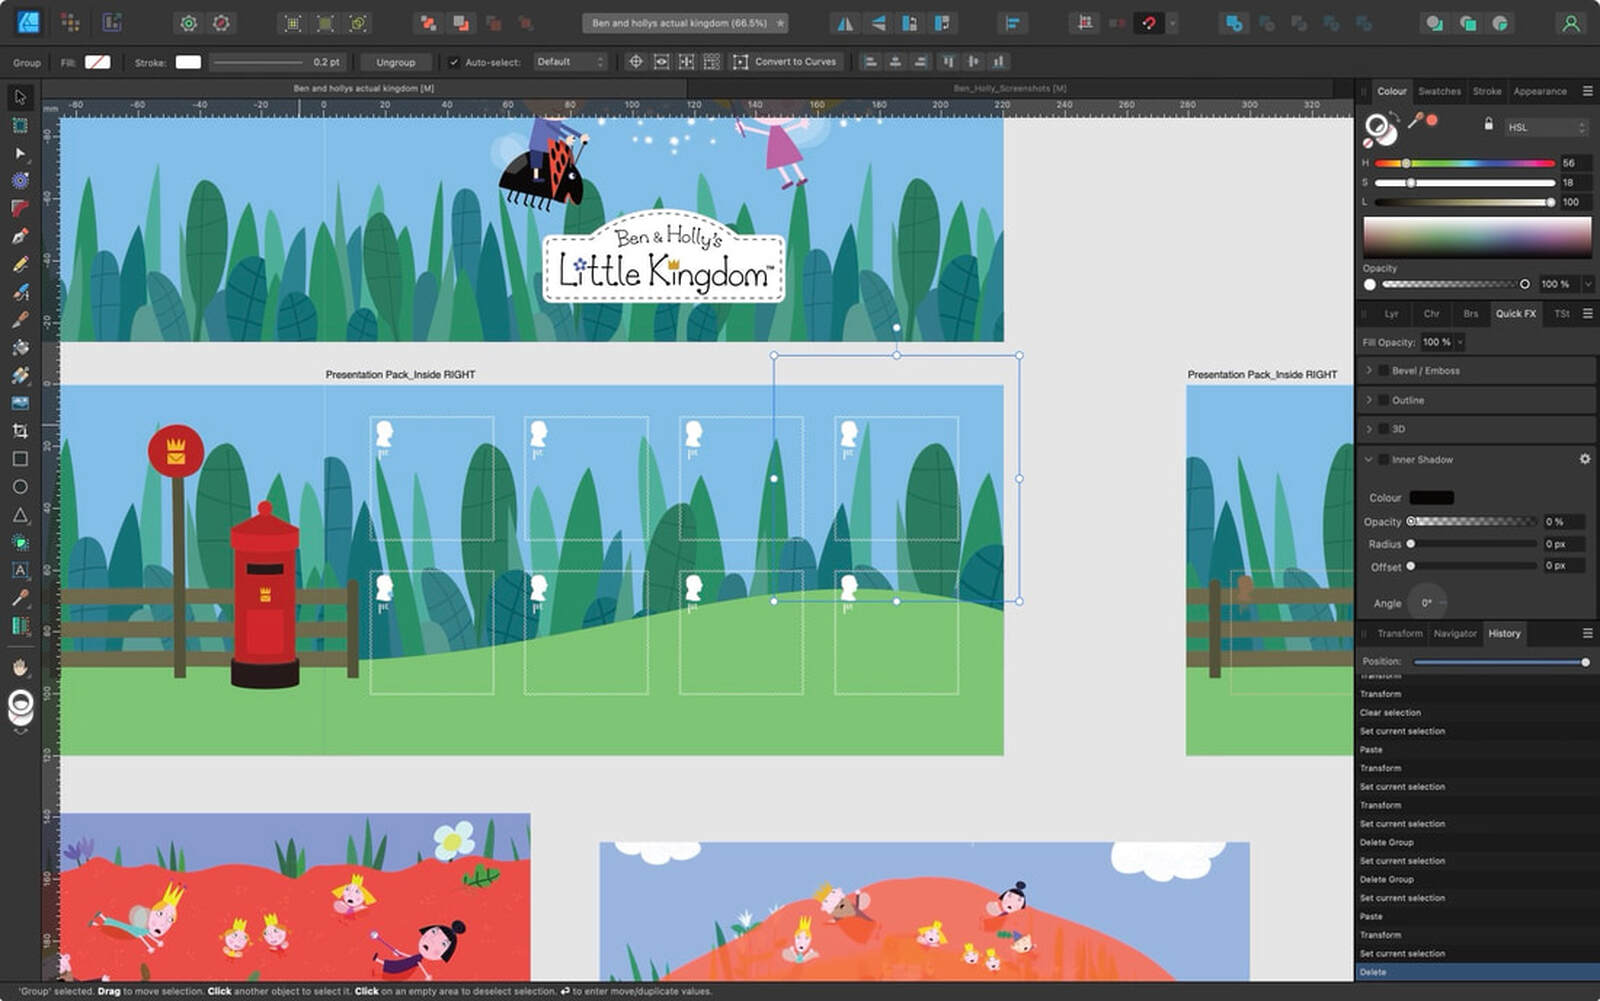
Task: Expand the Outline effect section
Action: click(x=1369, y=400)
